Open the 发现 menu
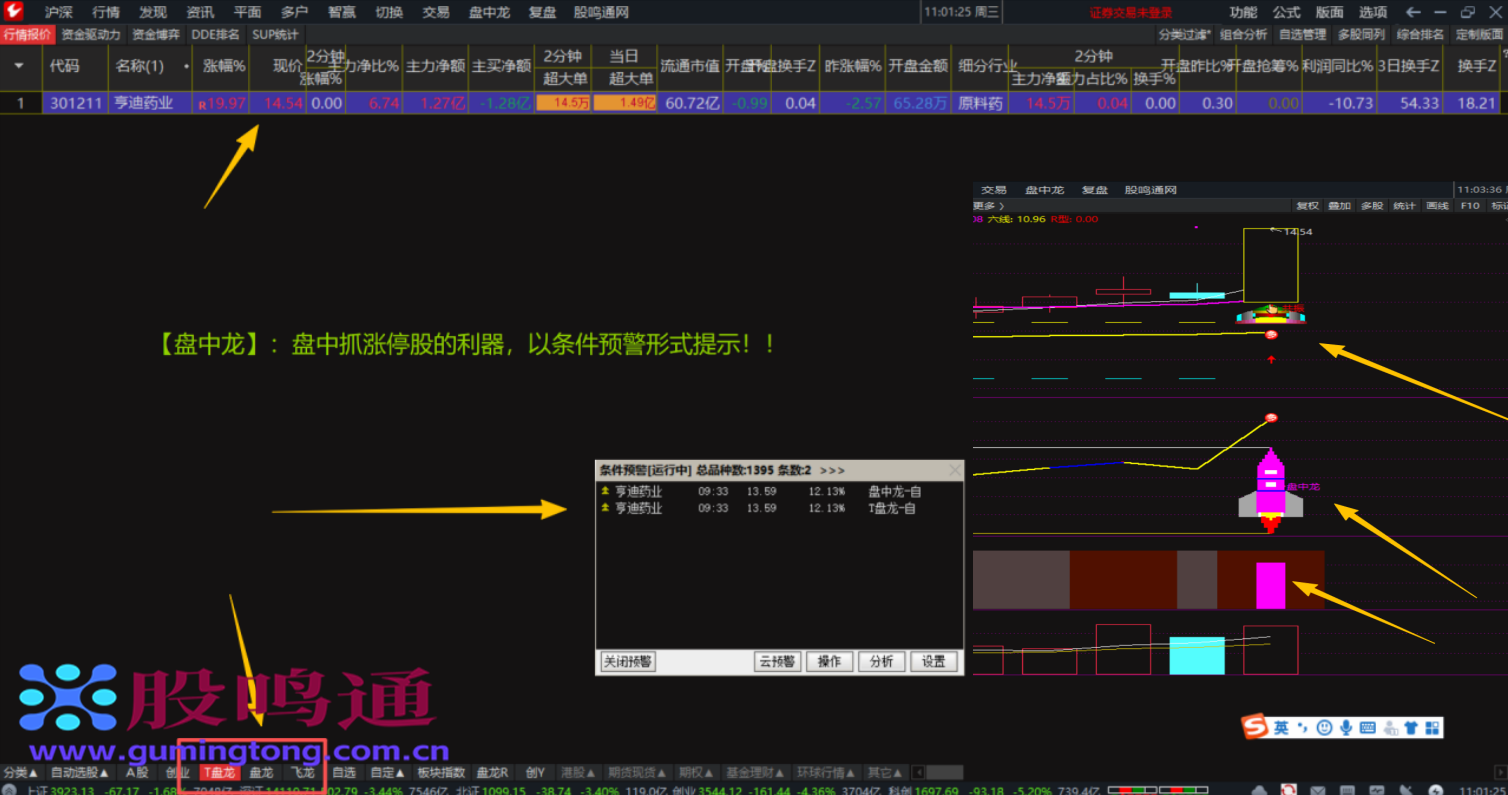 coord(153,12)
